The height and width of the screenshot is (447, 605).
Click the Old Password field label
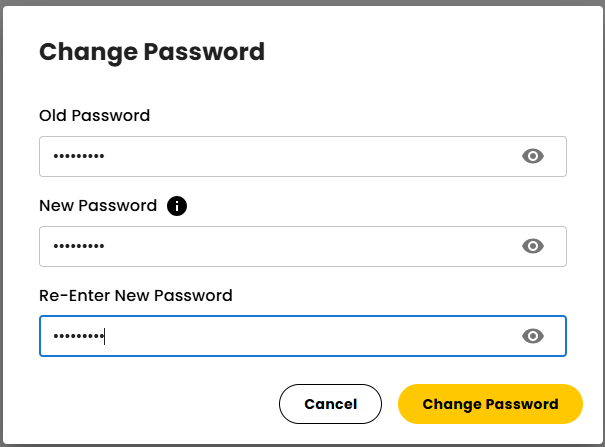(94, 115)
